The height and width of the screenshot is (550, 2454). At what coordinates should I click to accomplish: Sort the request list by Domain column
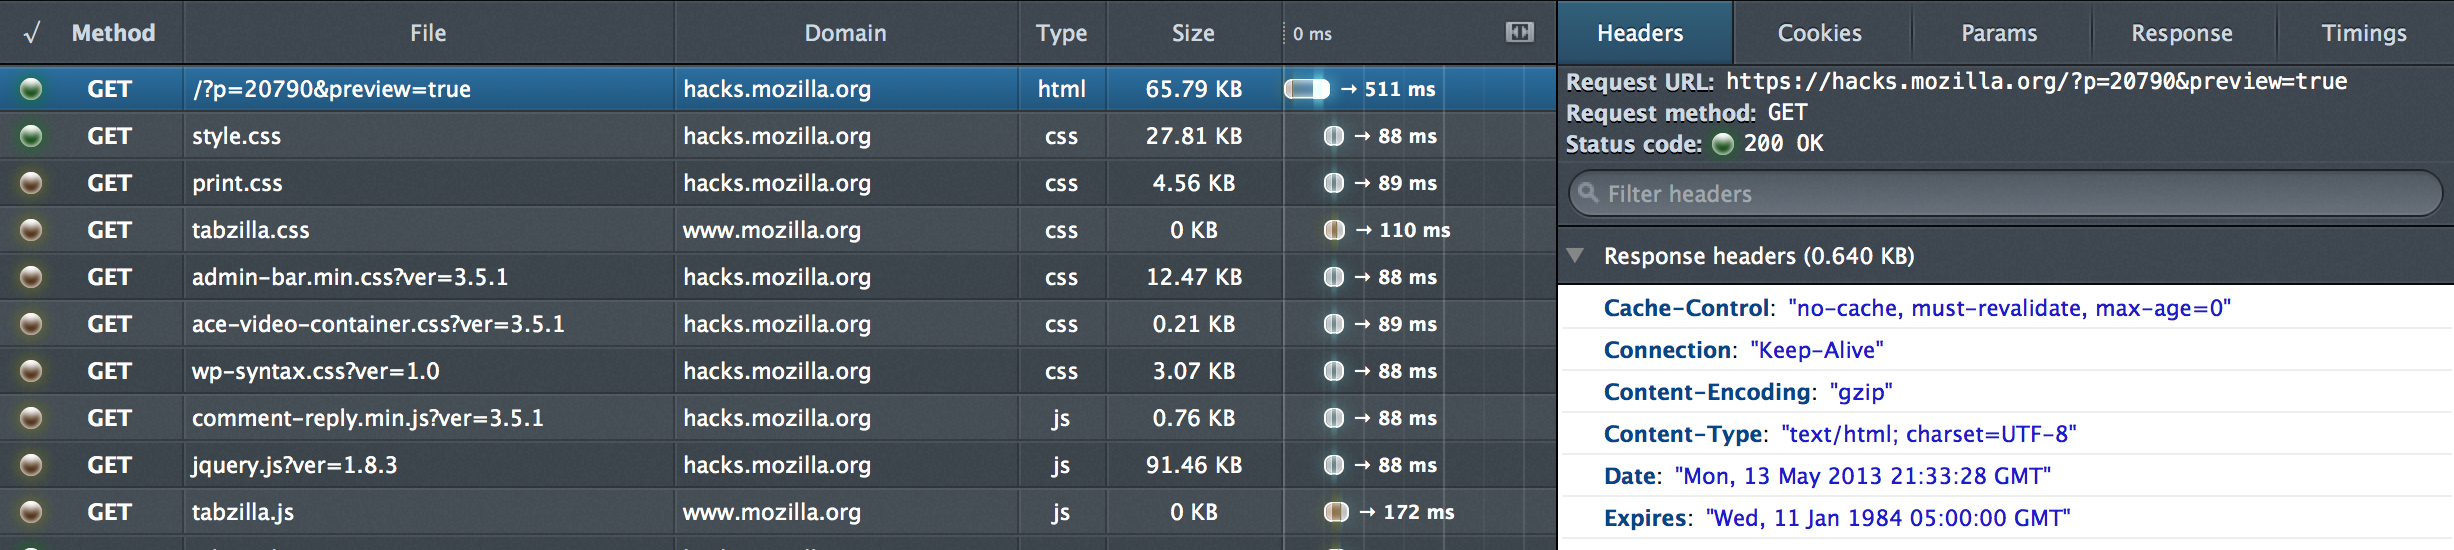[845, 33]
